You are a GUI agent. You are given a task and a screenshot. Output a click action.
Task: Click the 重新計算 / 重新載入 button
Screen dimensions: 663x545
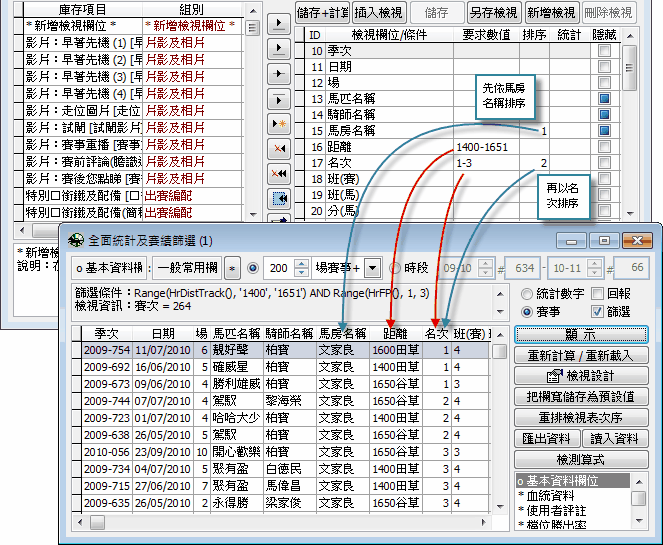[x=581, y=355]
